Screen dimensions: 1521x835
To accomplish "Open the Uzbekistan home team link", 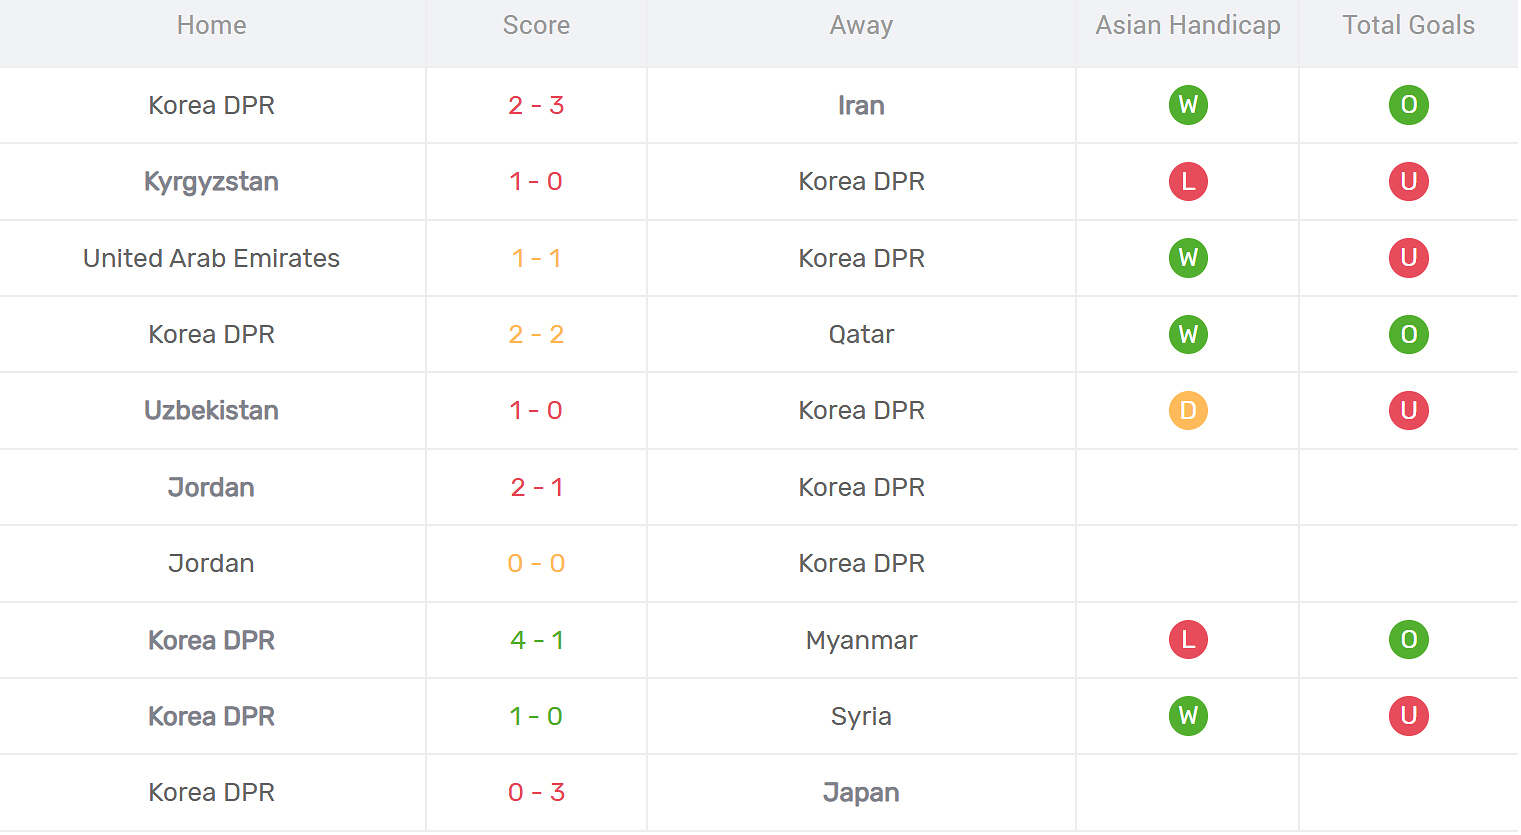I will pyautogui.click(x=211, y=410).
